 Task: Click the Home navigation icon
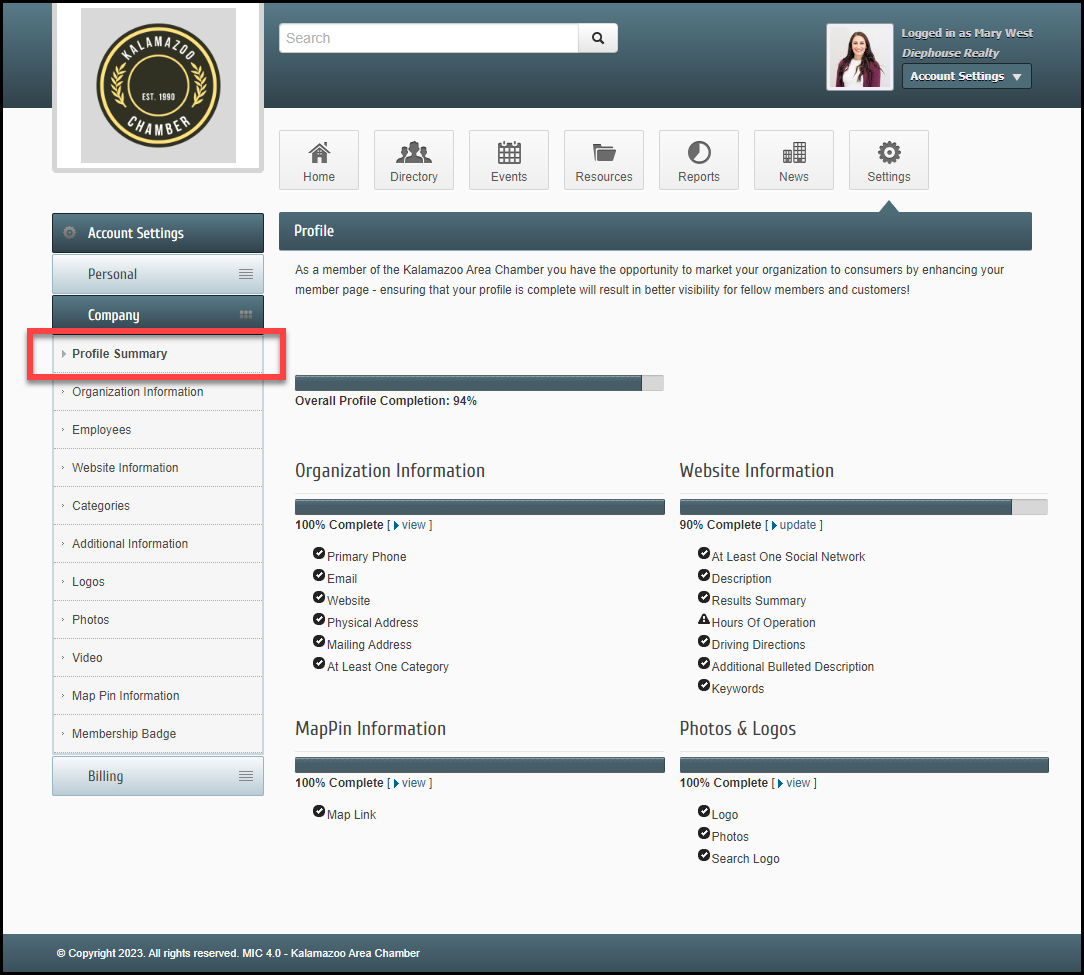click(318, 153)
